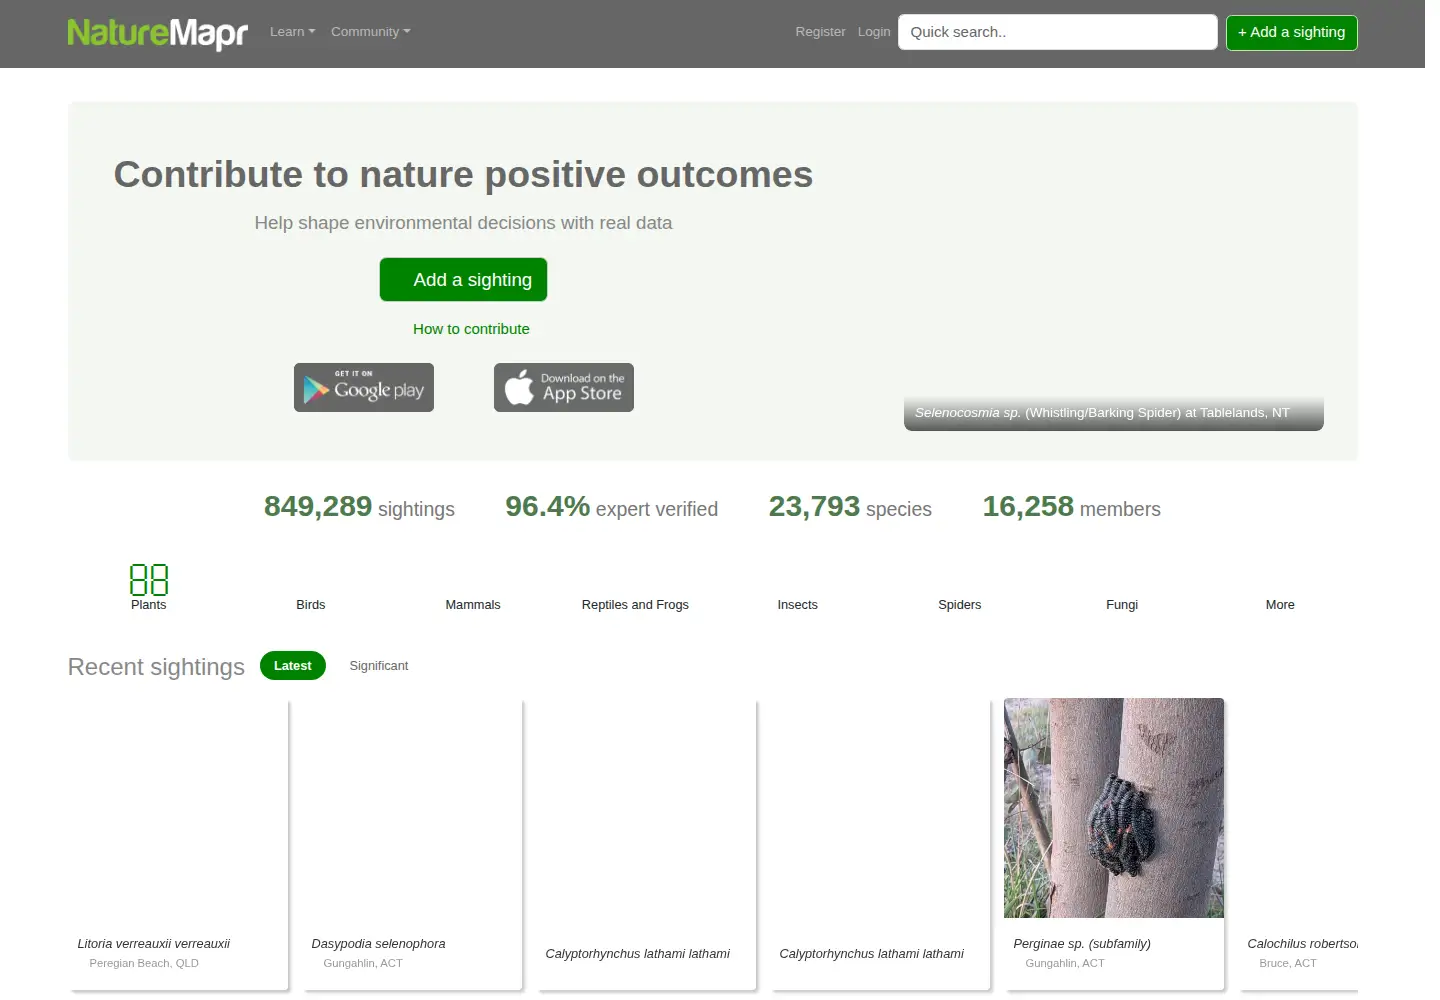Open the Reptiles and Frogs category
Image resolution: width=1440 pixels, height=1000 pixels.
[x=635, y=604]
